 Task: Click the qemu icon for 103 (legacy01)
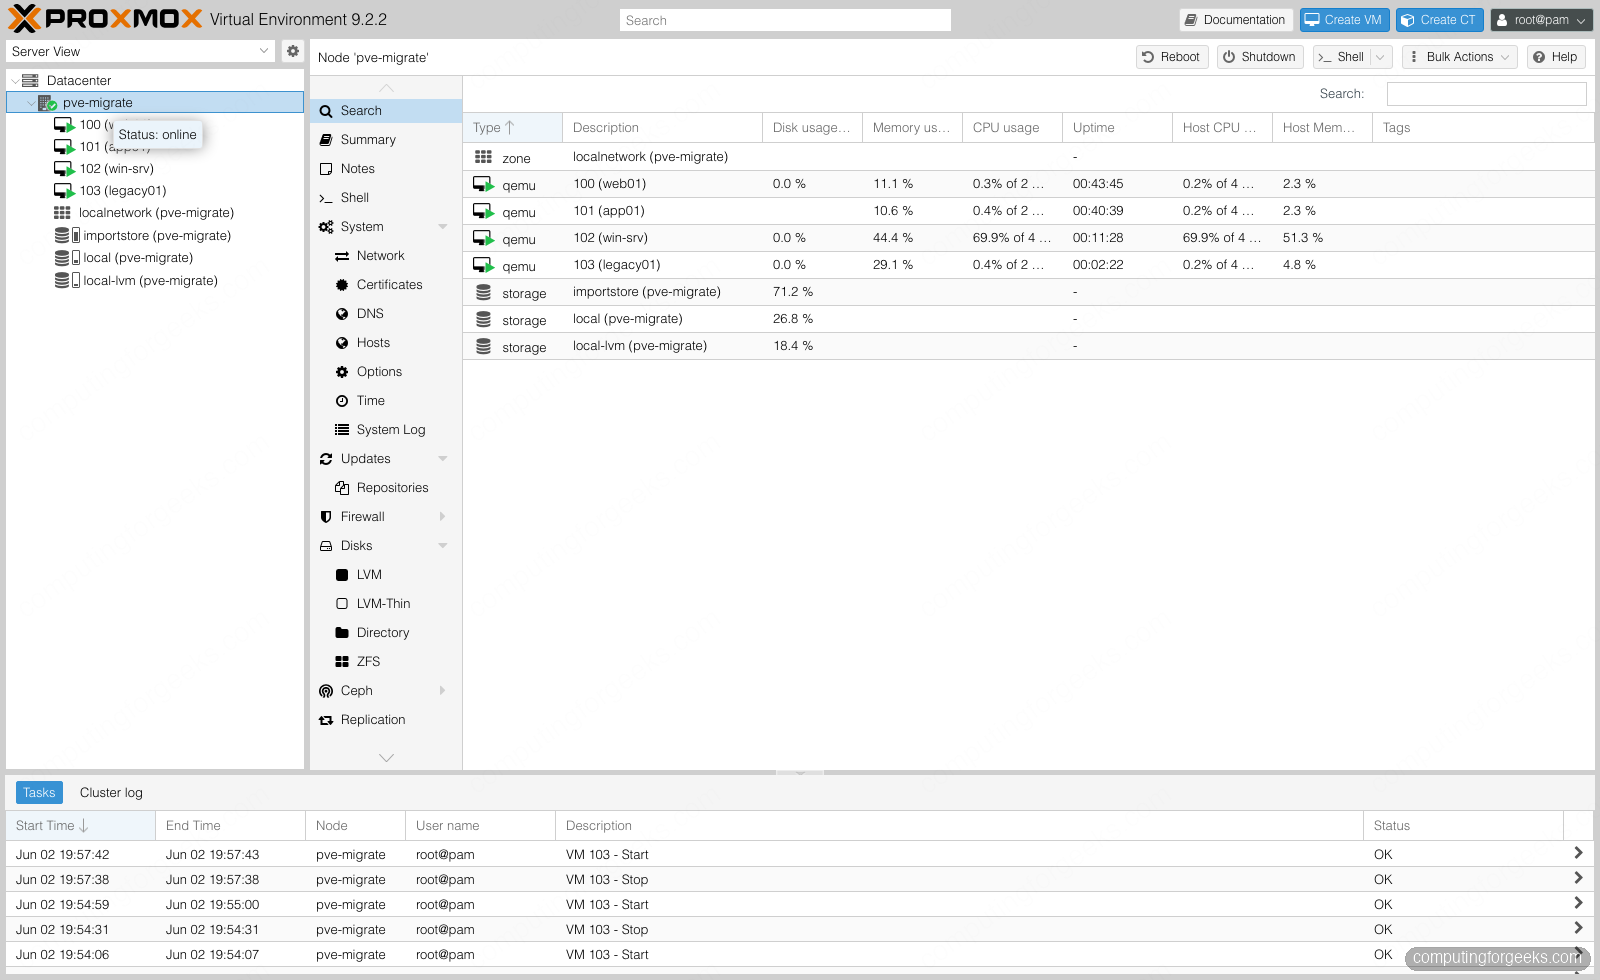point(483,265)
